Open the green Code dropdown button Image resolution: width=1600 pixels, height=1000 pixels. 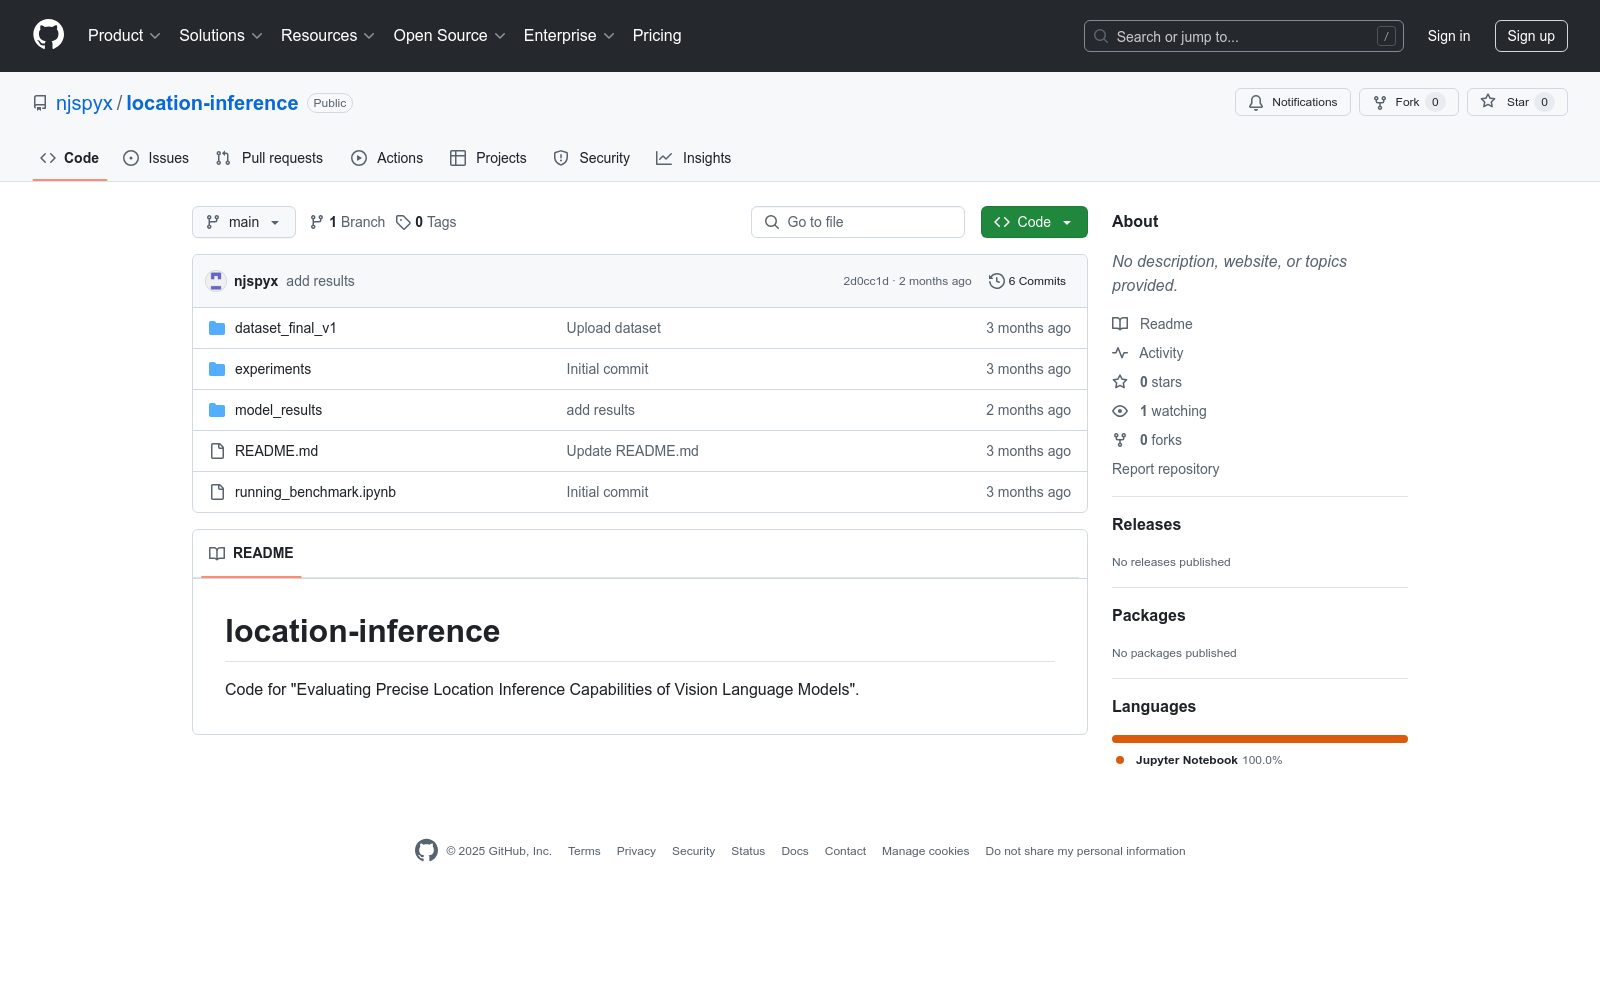tap(1034, 222)
